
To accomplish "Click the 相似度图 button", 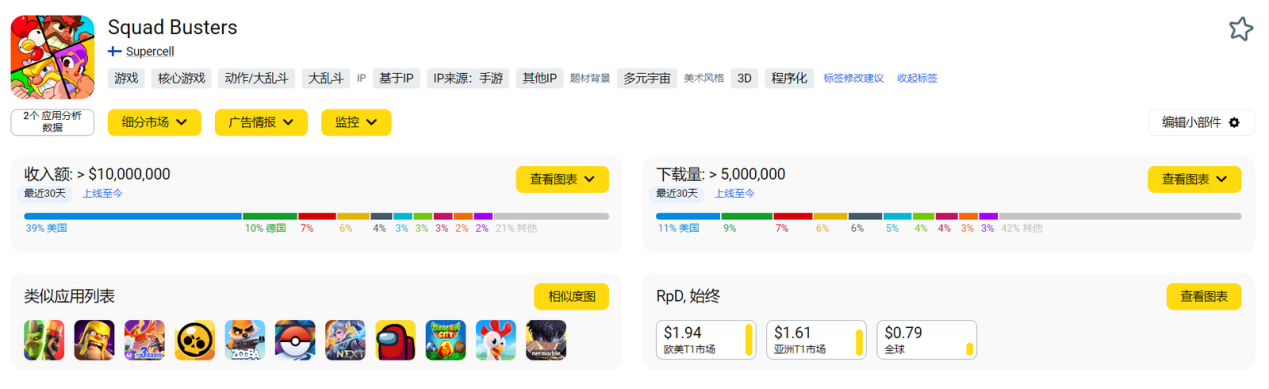I will pos(571,297).
